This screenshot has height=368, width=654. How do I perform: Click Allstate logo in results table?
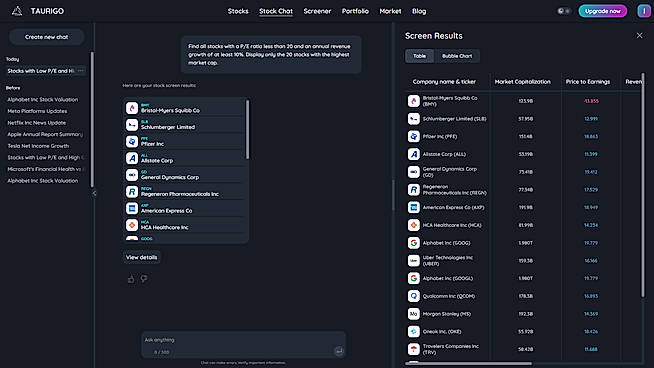(x=413, y=154)
